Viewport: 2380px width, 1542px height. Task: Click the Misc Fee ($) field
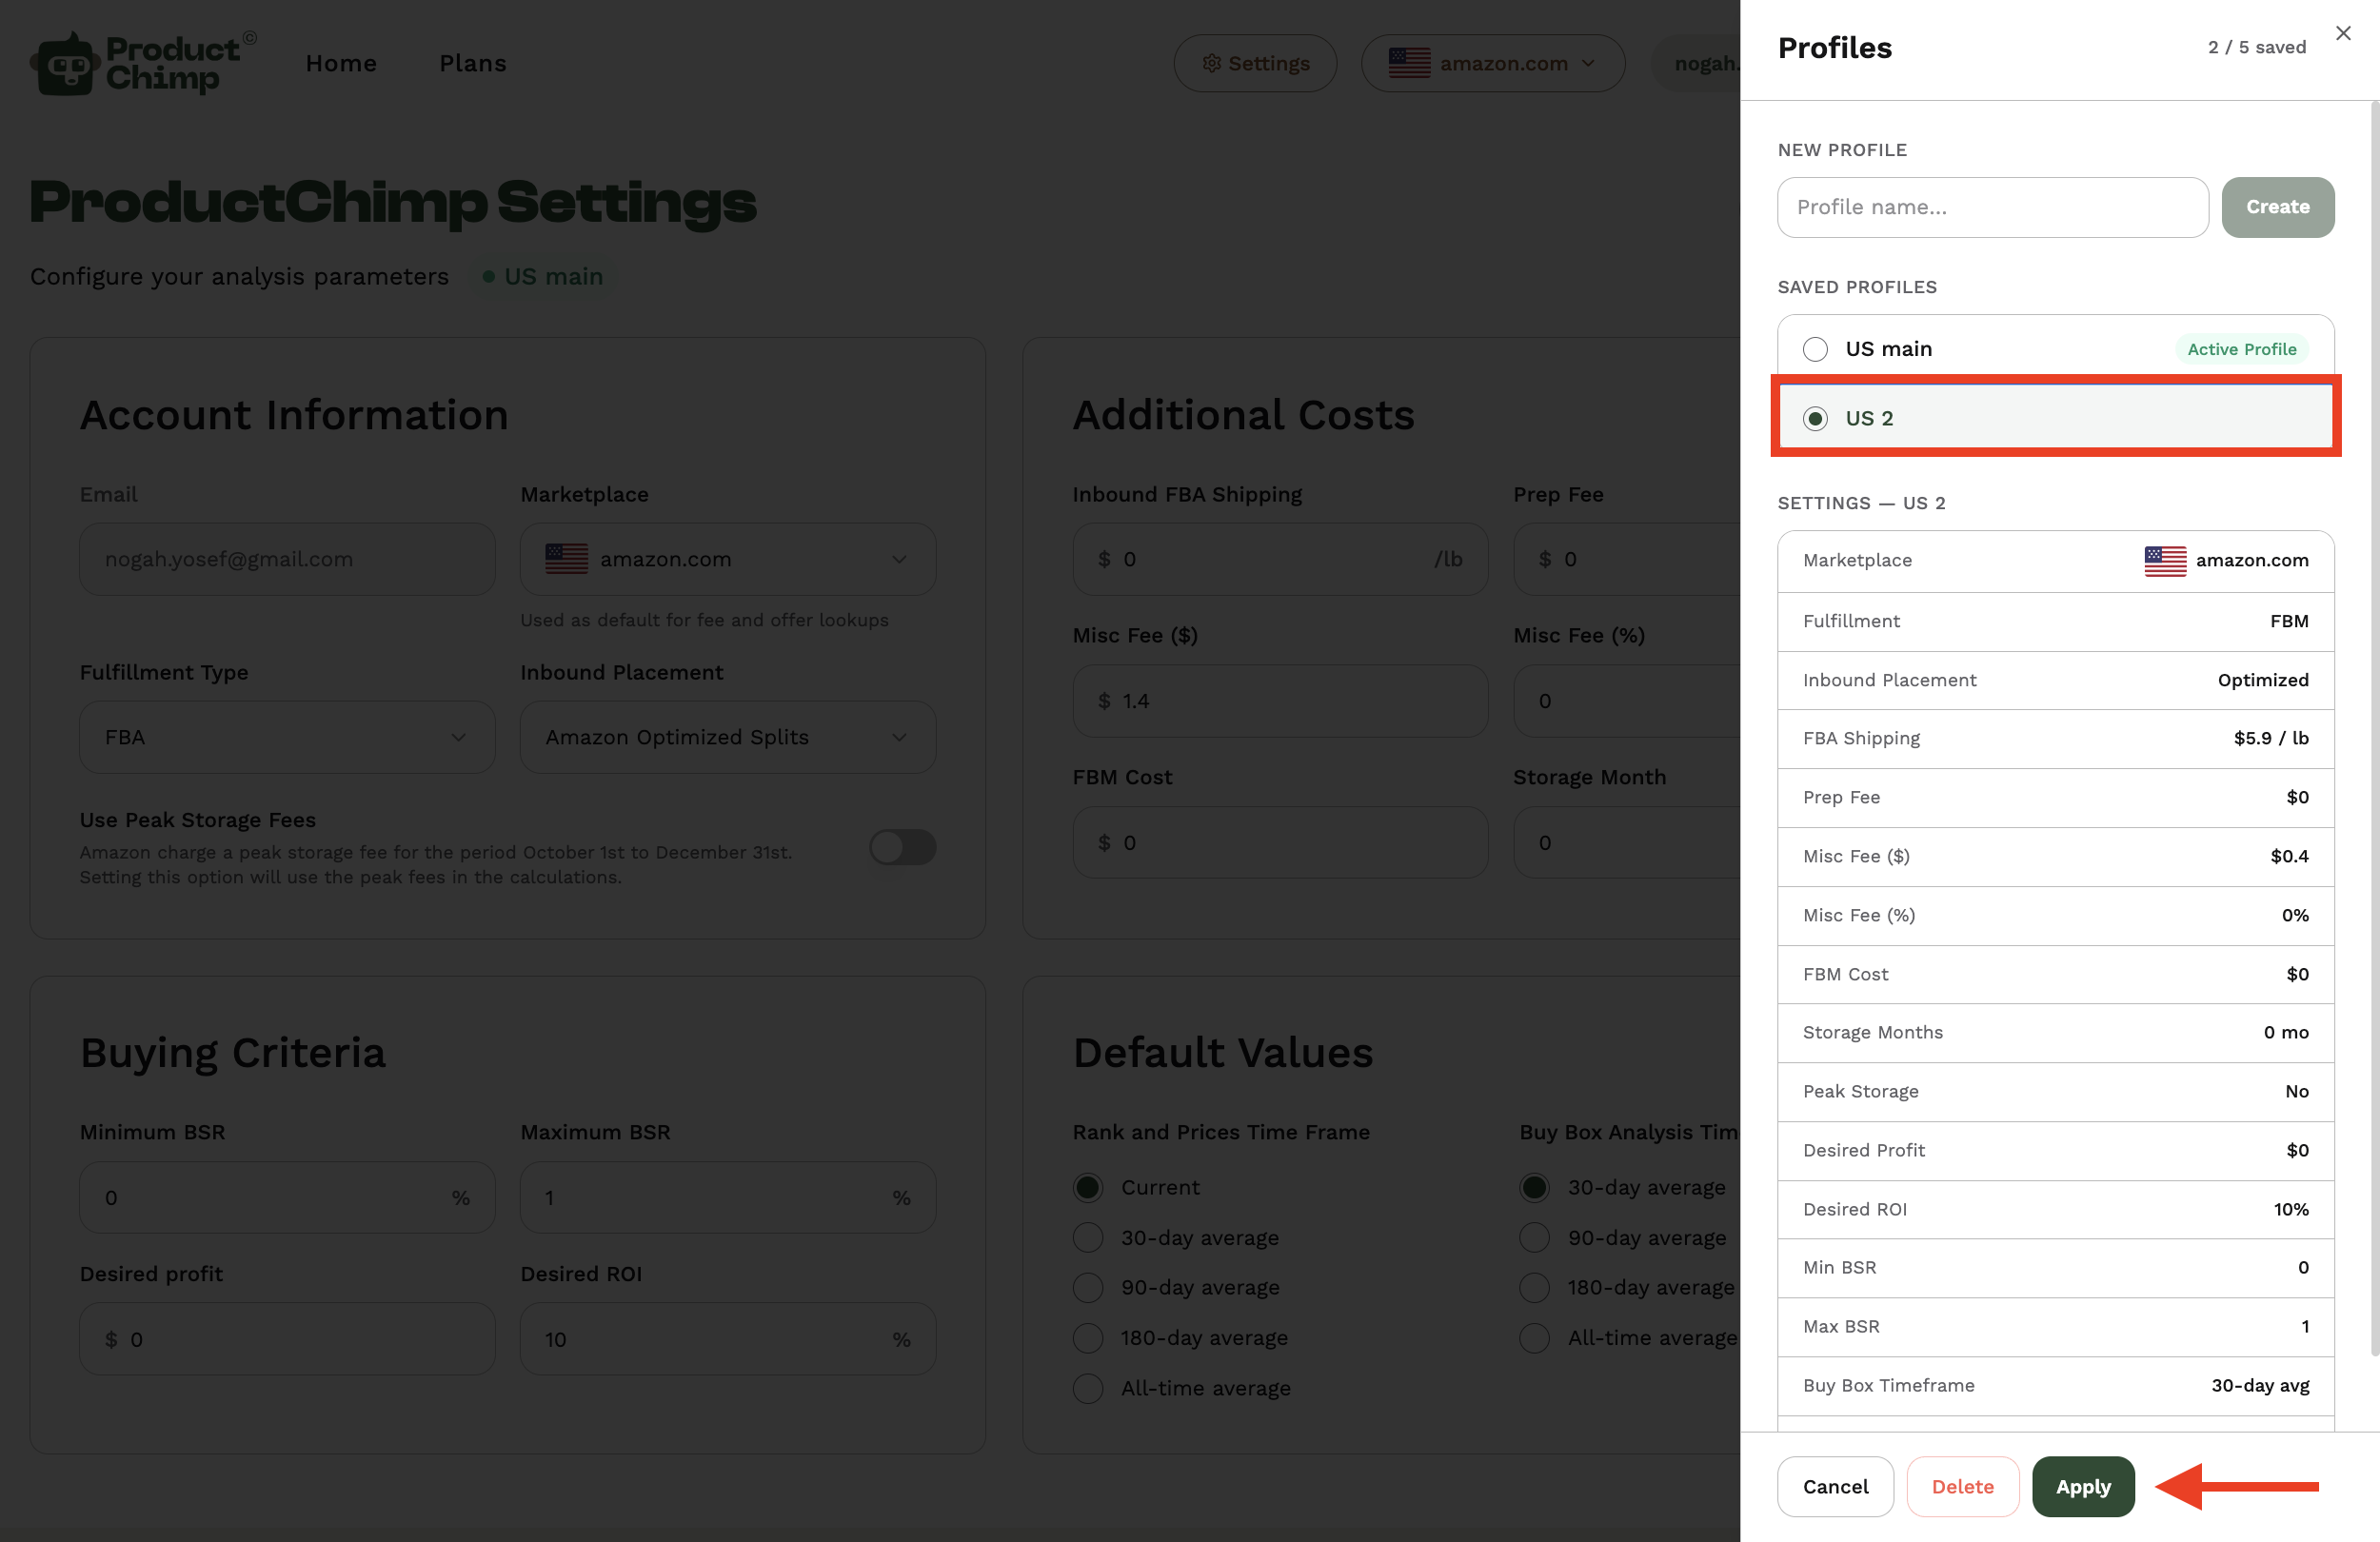pyautogui.click(x=1280, y=701)
